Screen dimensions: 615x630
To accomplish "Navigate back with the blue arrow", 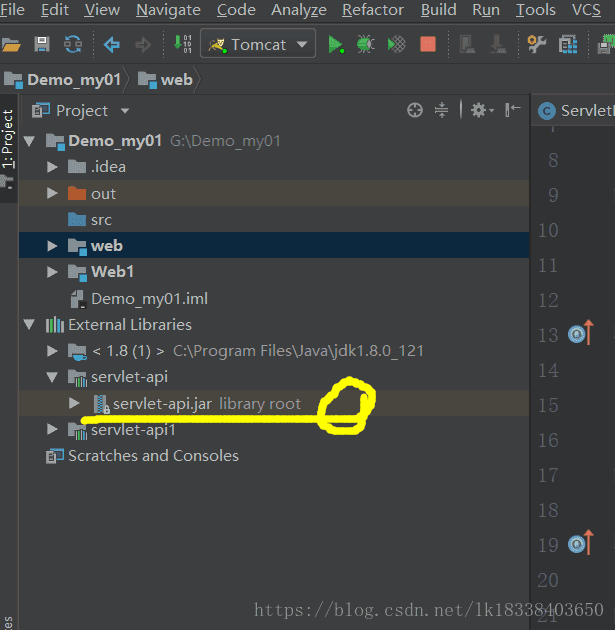I will (112, 44).
